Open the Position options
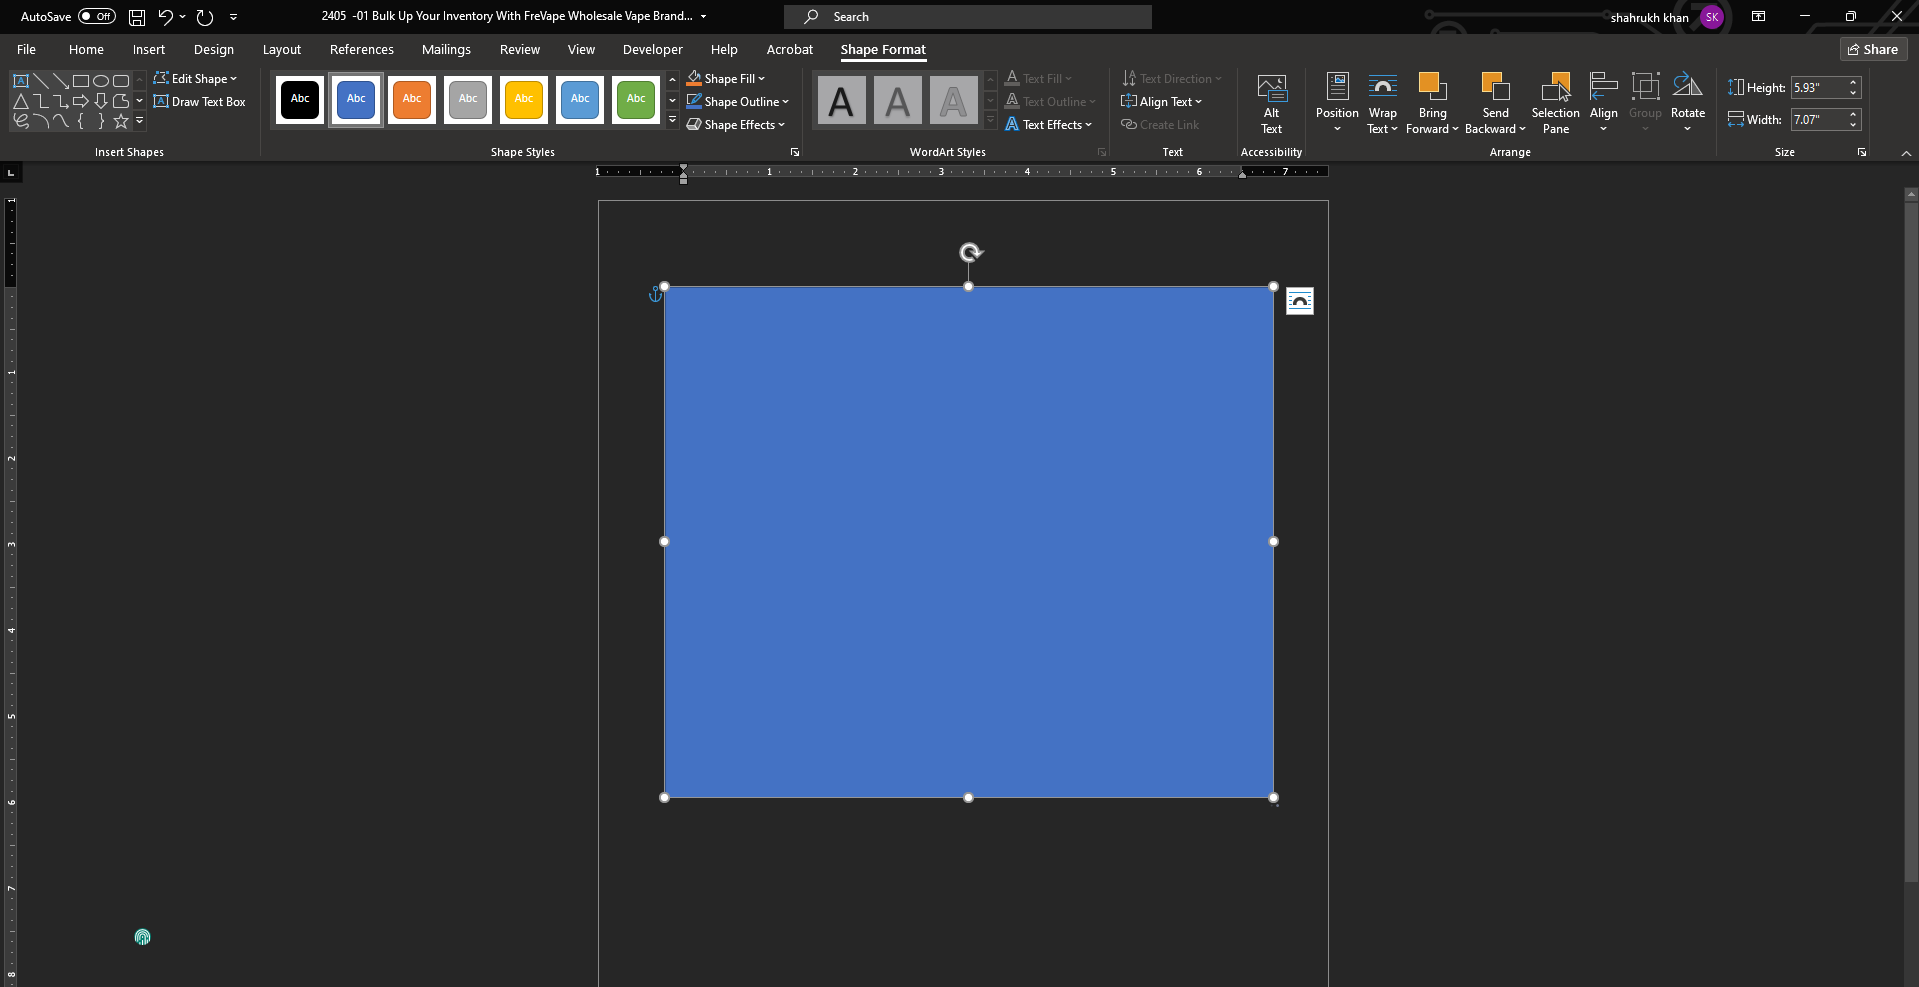The height and width of the screenshot is (987, 1919). 1337,103
